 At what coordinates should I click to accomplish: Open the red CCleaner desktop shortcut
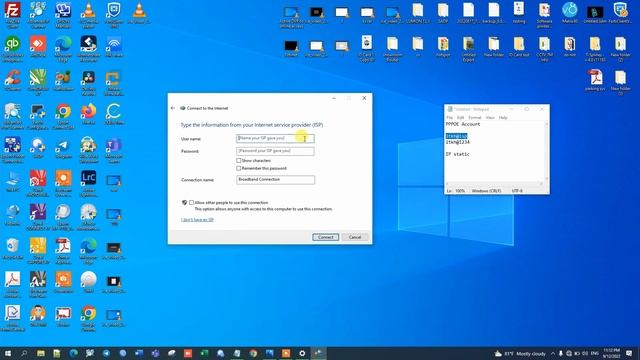pyautogui.click(x=13, y=81)
